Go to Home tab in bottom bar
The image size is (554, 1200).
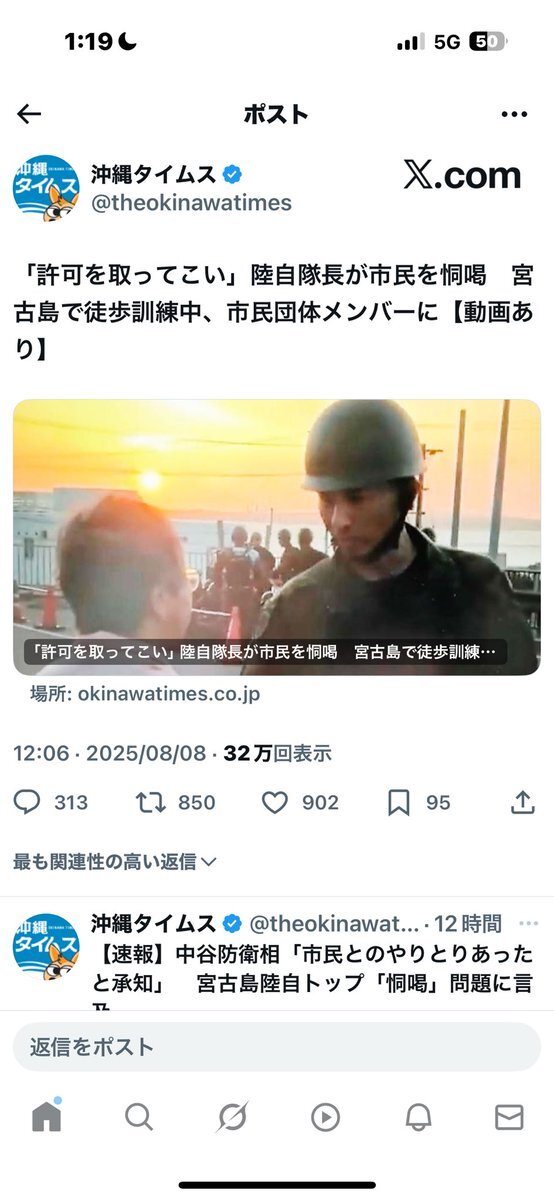(x=46, y=1115)
